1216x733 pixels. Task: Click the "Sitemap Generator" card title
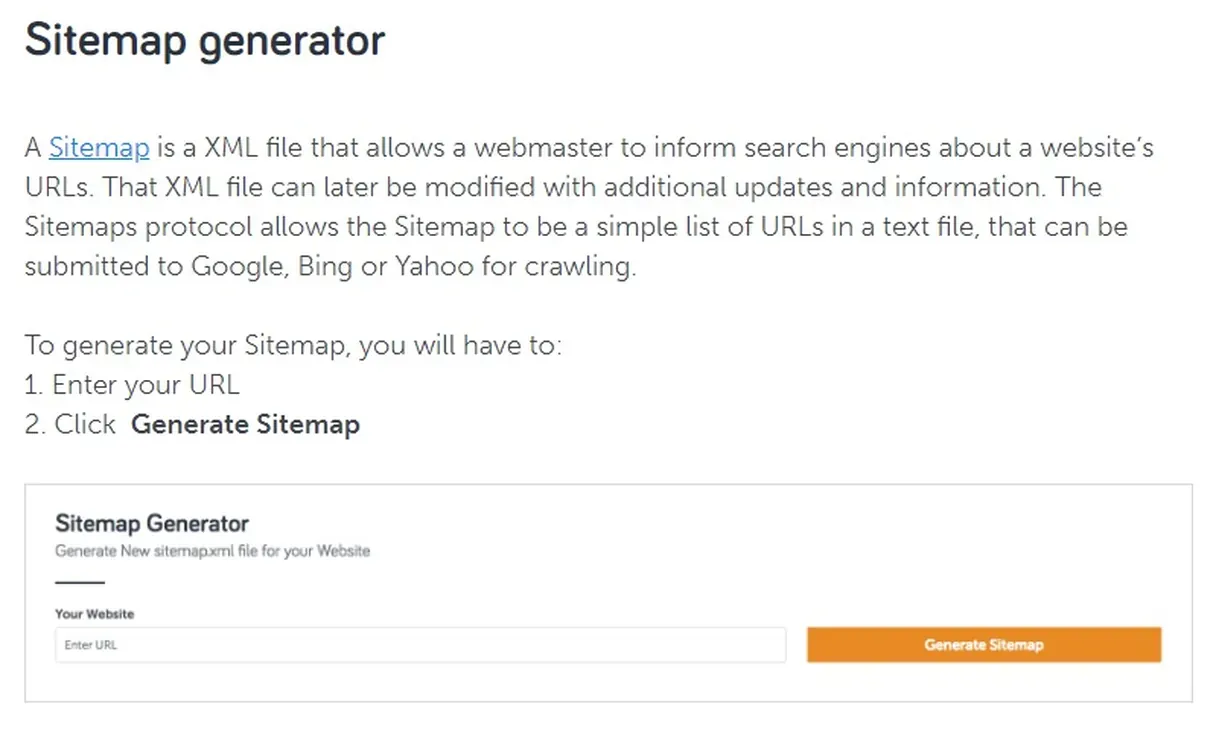pyautogui.click(x=151, y=523)
